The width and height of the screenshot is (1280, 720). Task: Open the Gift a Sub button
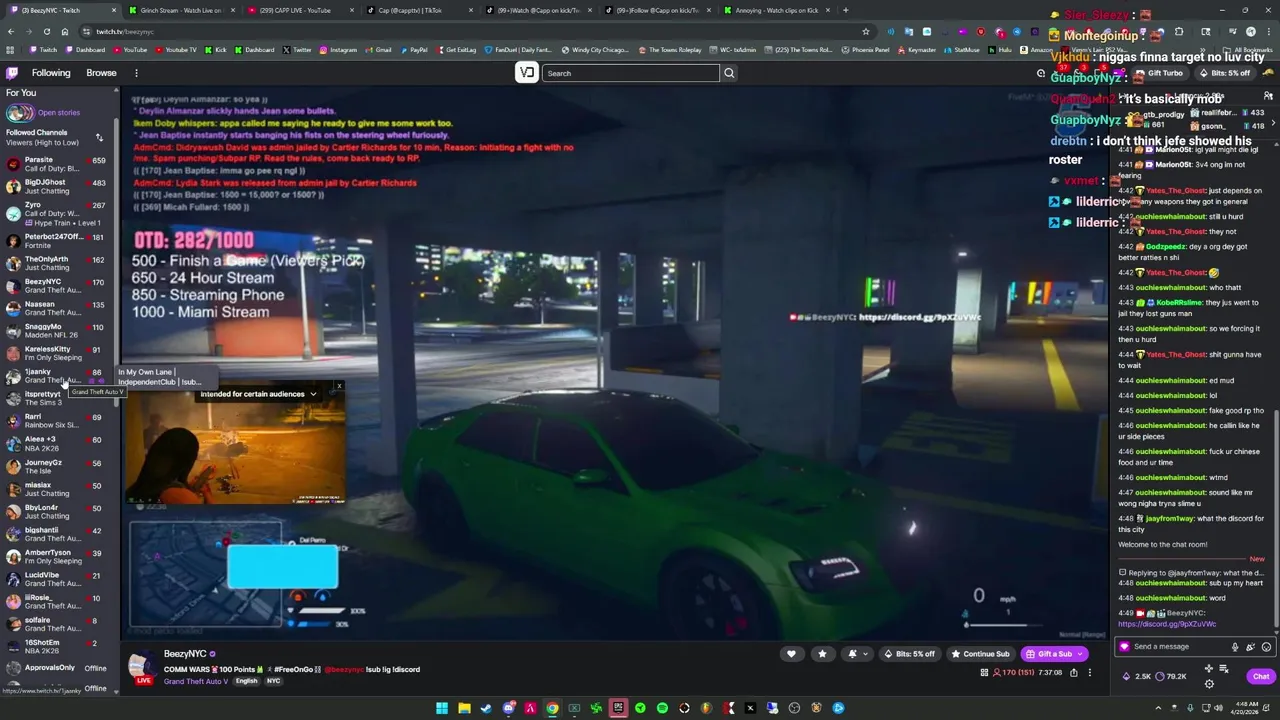click(1054, 654)
